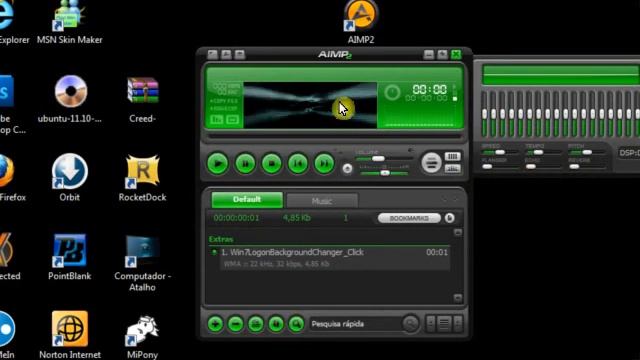Click the visualization area in AIMP2 display
The image size is (640, 360).
click(310, 105)
